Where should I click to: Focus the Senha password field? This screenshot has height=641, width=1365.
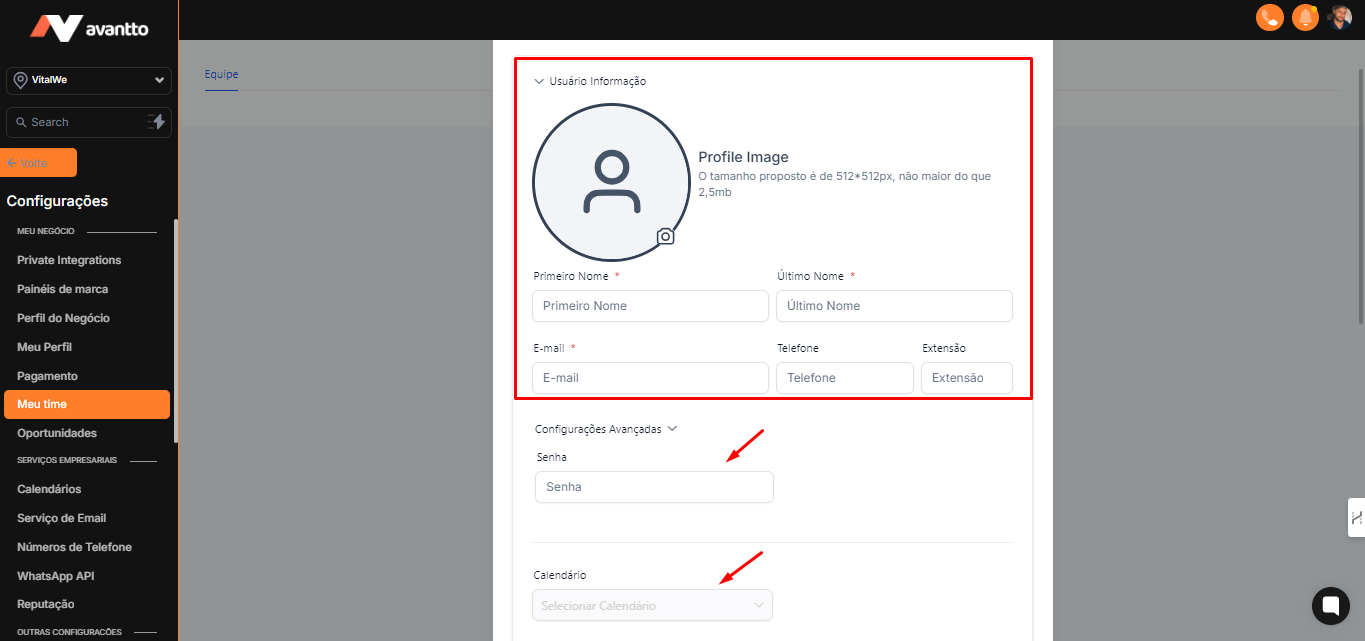tap(654, 487)
